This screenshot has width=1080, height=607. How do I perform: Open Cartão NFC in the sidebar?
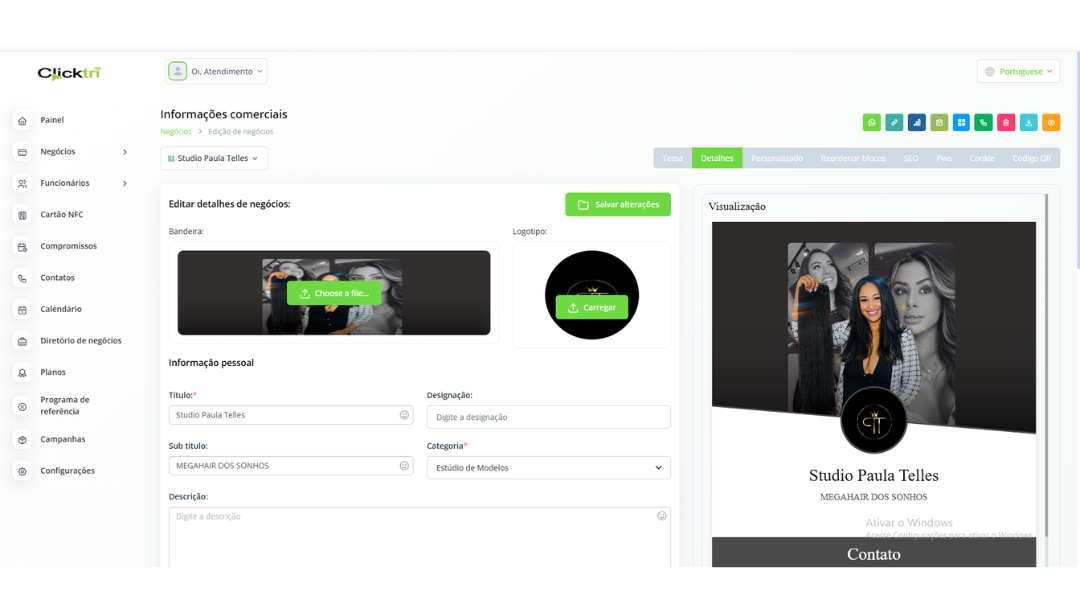click(x=61, y=215)
